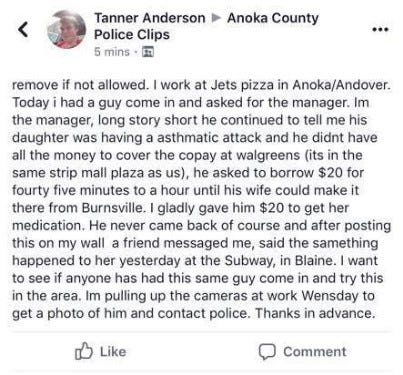
Task: Tap the Comment text label
Action: [x=315, y=352]
